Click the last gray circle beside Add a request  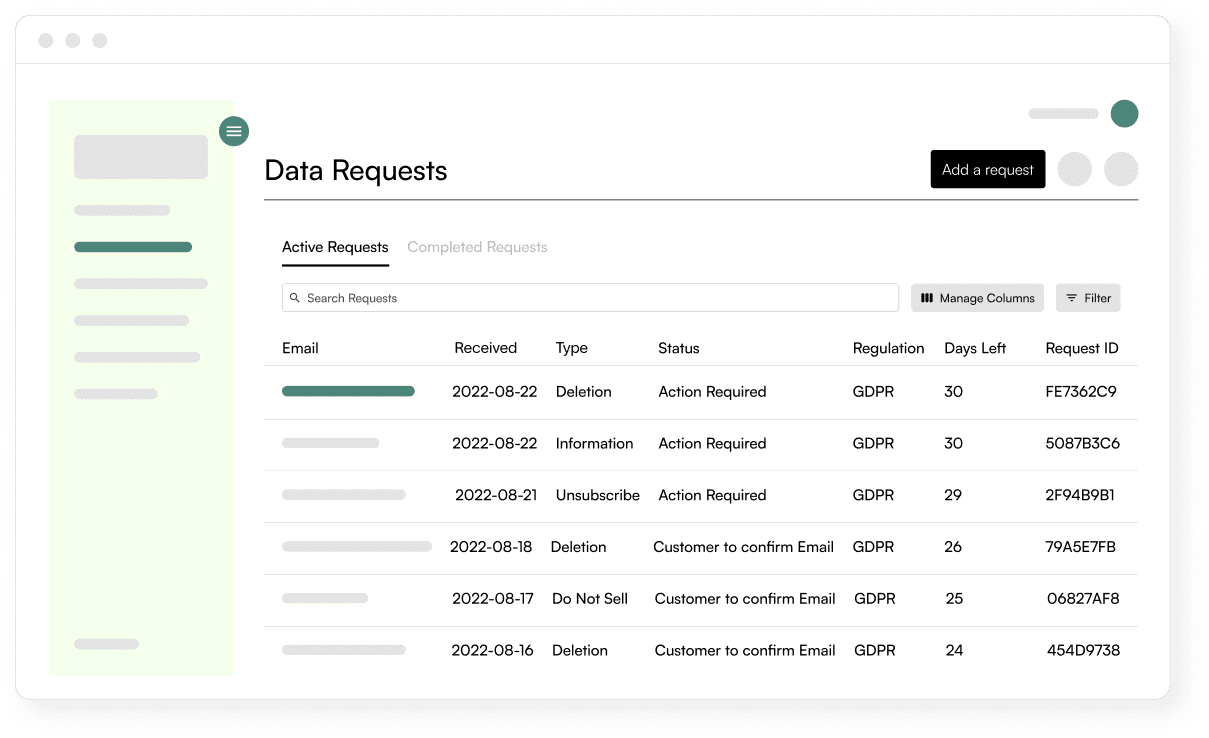point(1121,169)
